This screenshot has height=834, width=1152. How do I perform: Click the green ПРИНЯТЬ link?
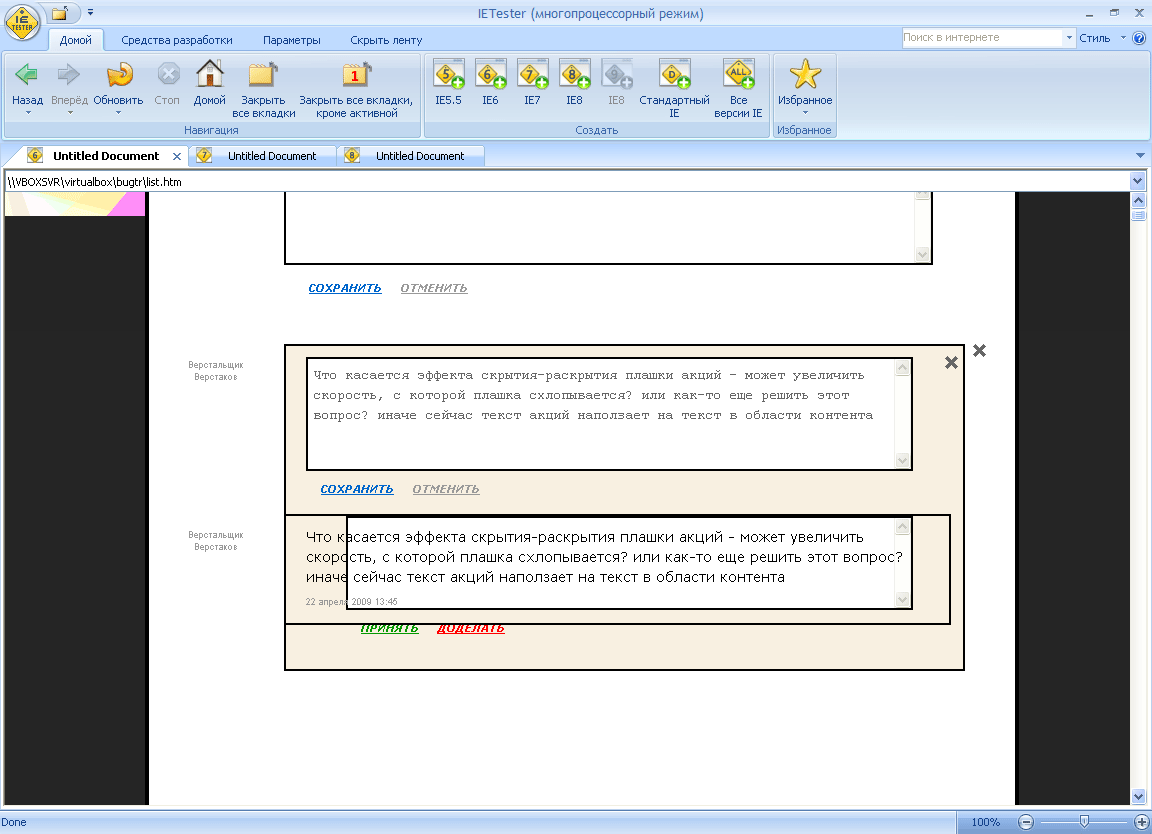pos(389,629)
